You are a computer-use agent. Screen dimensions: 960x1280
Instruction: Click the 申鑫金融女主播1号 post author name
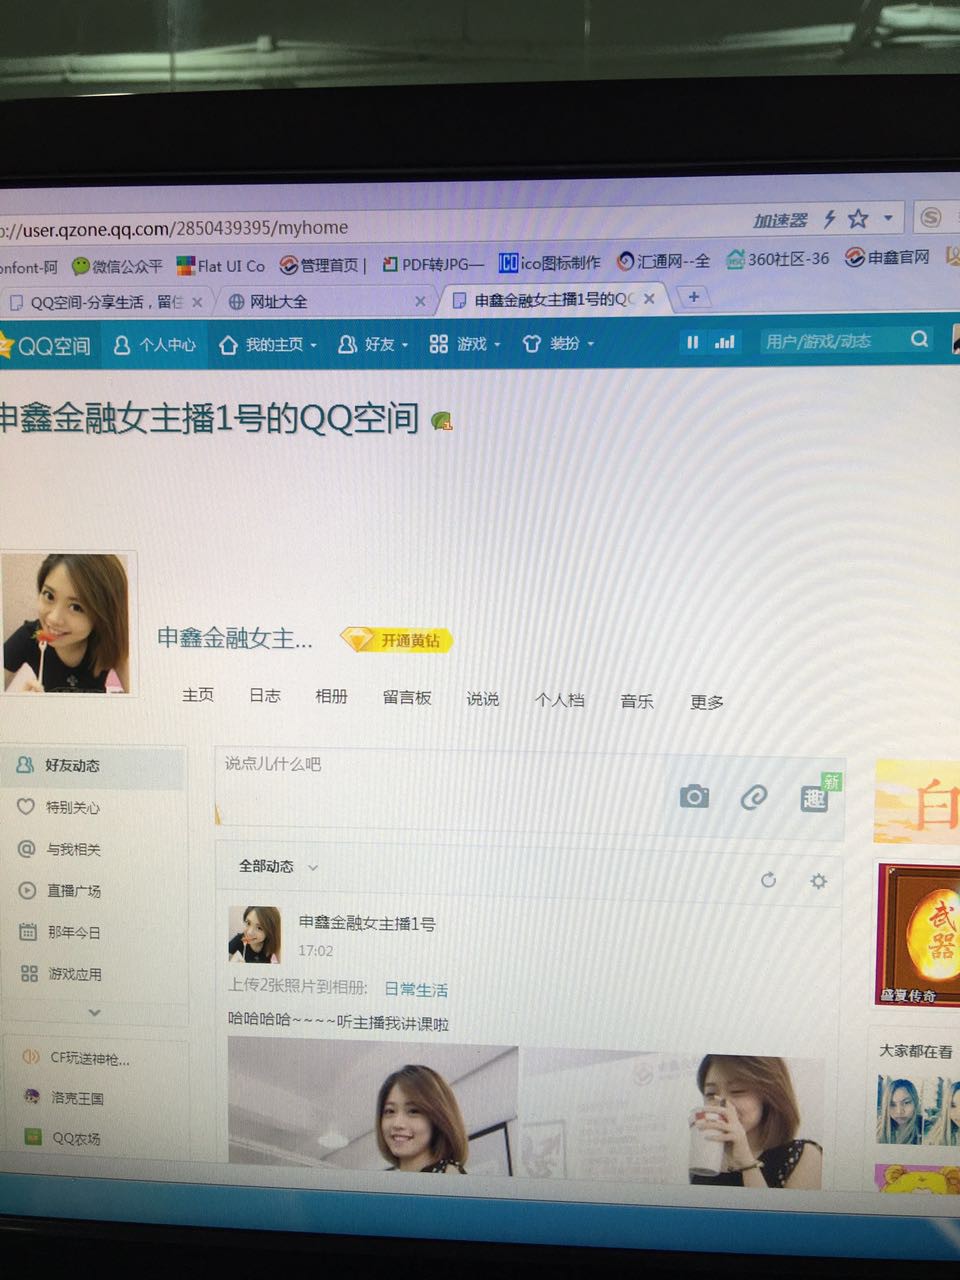(367, 924)
